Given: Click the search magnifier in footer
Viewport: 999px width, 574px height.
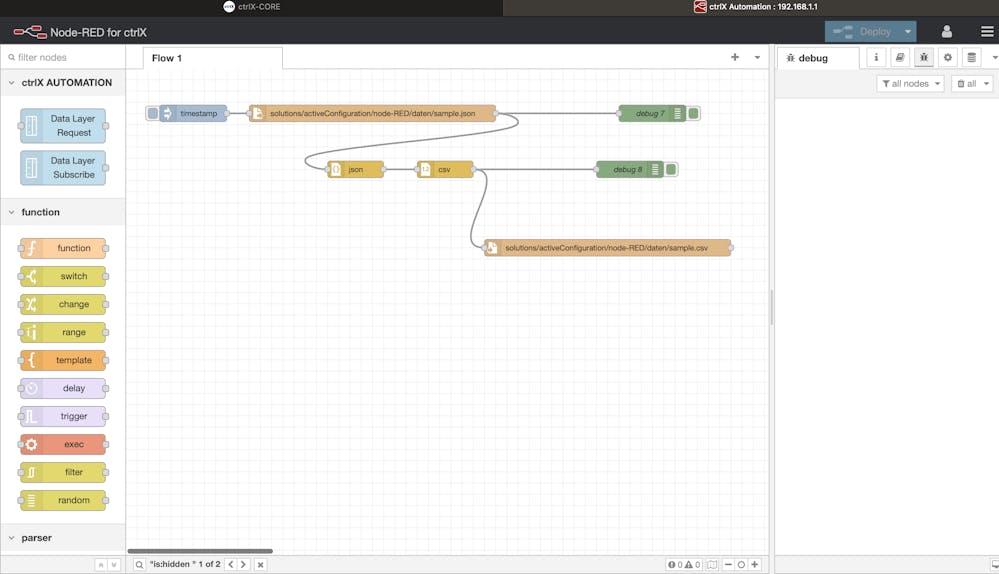Looking at the screenshot, I should (139, 564).
